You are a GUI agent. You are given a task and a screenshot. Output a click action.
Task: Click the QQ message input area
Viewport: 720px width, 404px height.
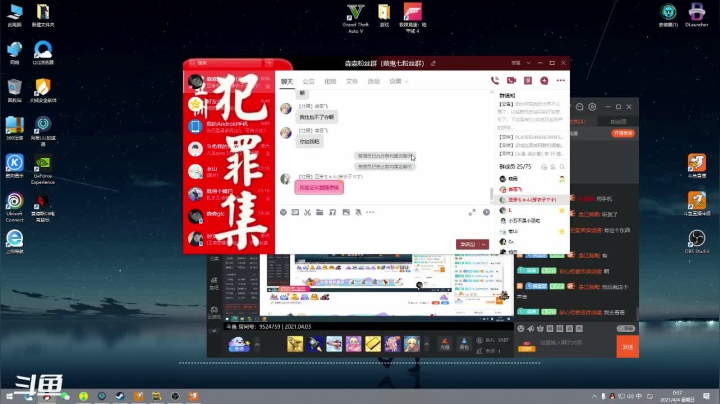(383, 228)
